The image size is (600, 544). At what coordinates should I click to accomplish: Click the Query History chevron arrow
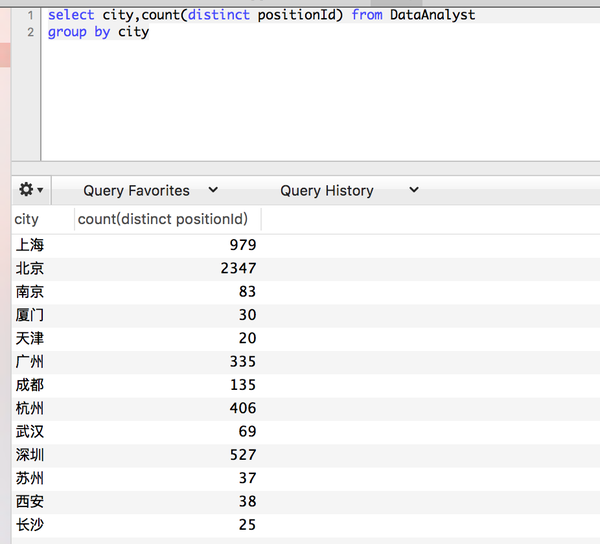(x=414, y=189)
